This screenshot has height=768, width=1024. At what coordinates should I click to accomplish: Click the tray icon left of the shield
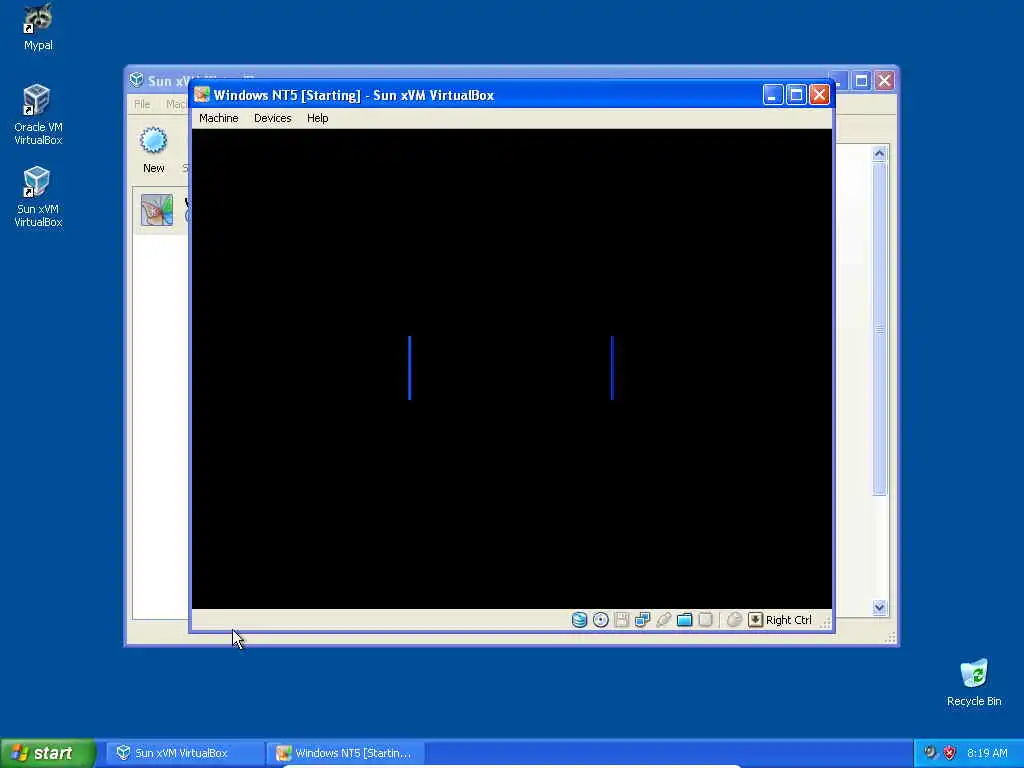coord(930,753)
